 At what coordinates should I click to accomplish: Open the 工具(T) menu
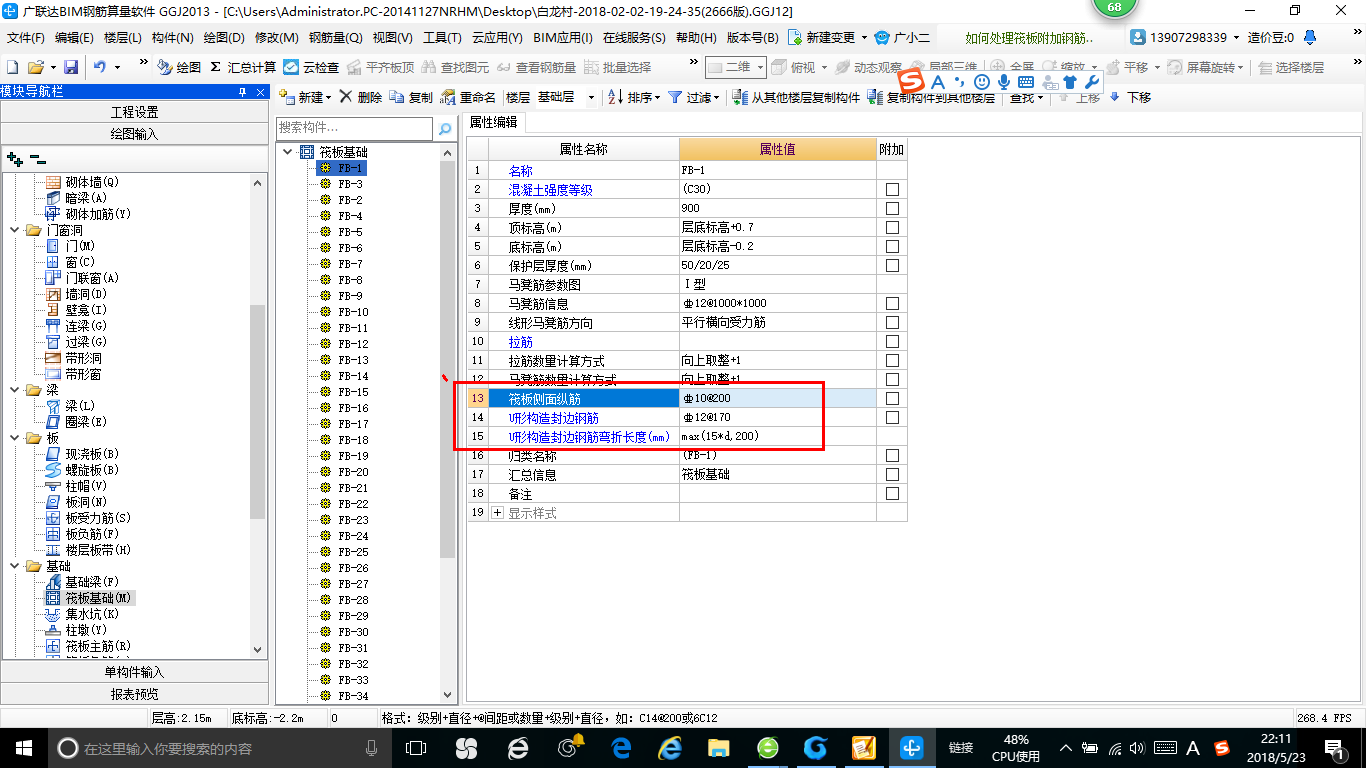pyautogui.click(x=442, y=37)
